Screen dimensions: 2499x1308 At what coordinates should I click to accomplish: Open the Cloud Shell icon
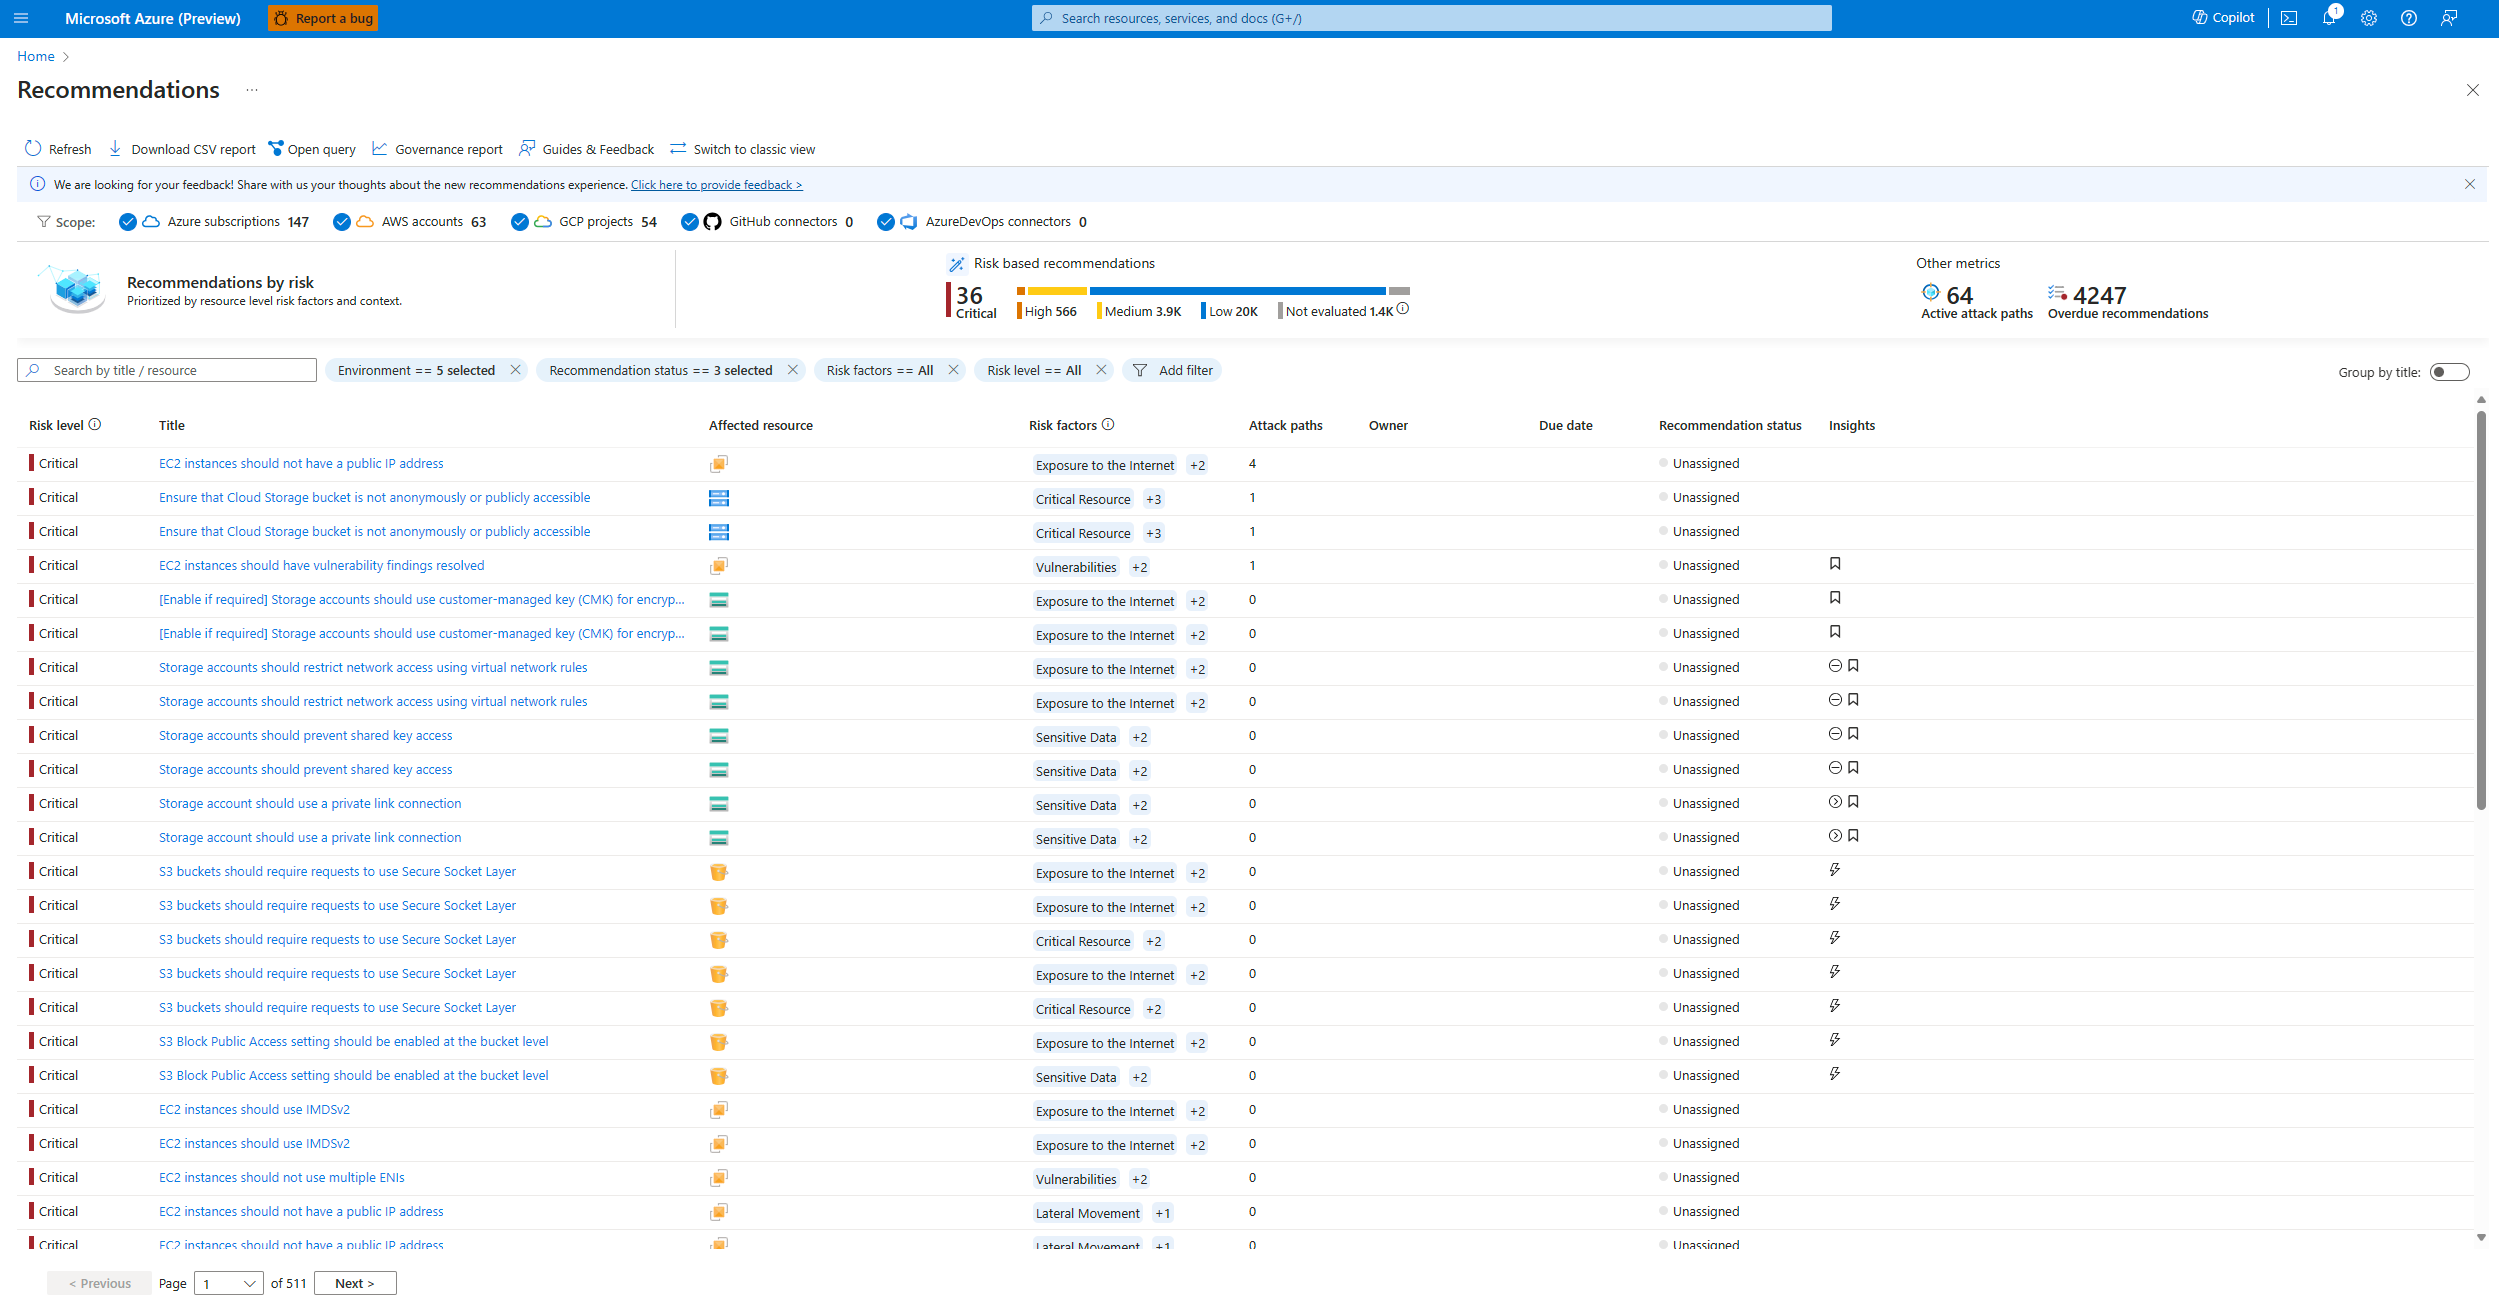[x=2289, y=18]
